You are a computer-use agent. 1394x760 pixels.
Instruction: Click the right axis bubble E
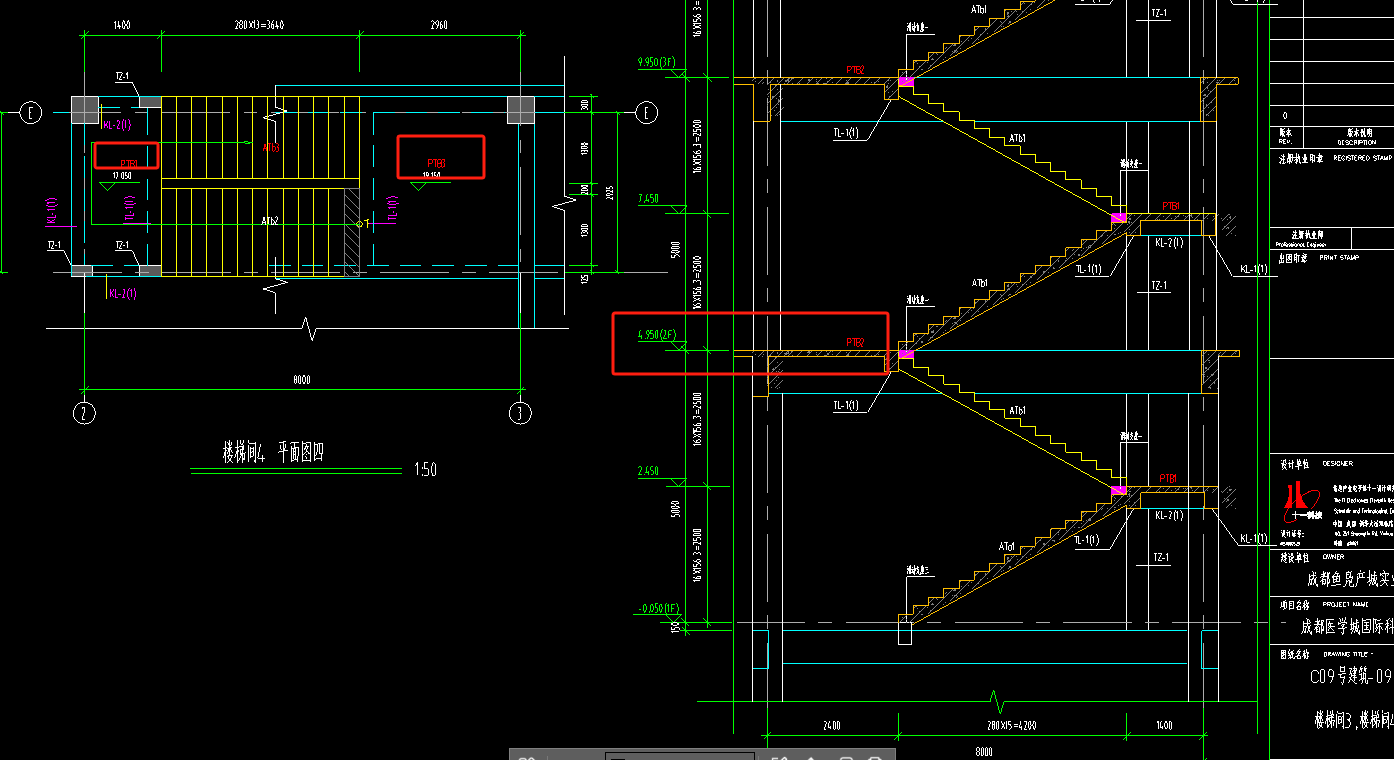click(648, 113)
